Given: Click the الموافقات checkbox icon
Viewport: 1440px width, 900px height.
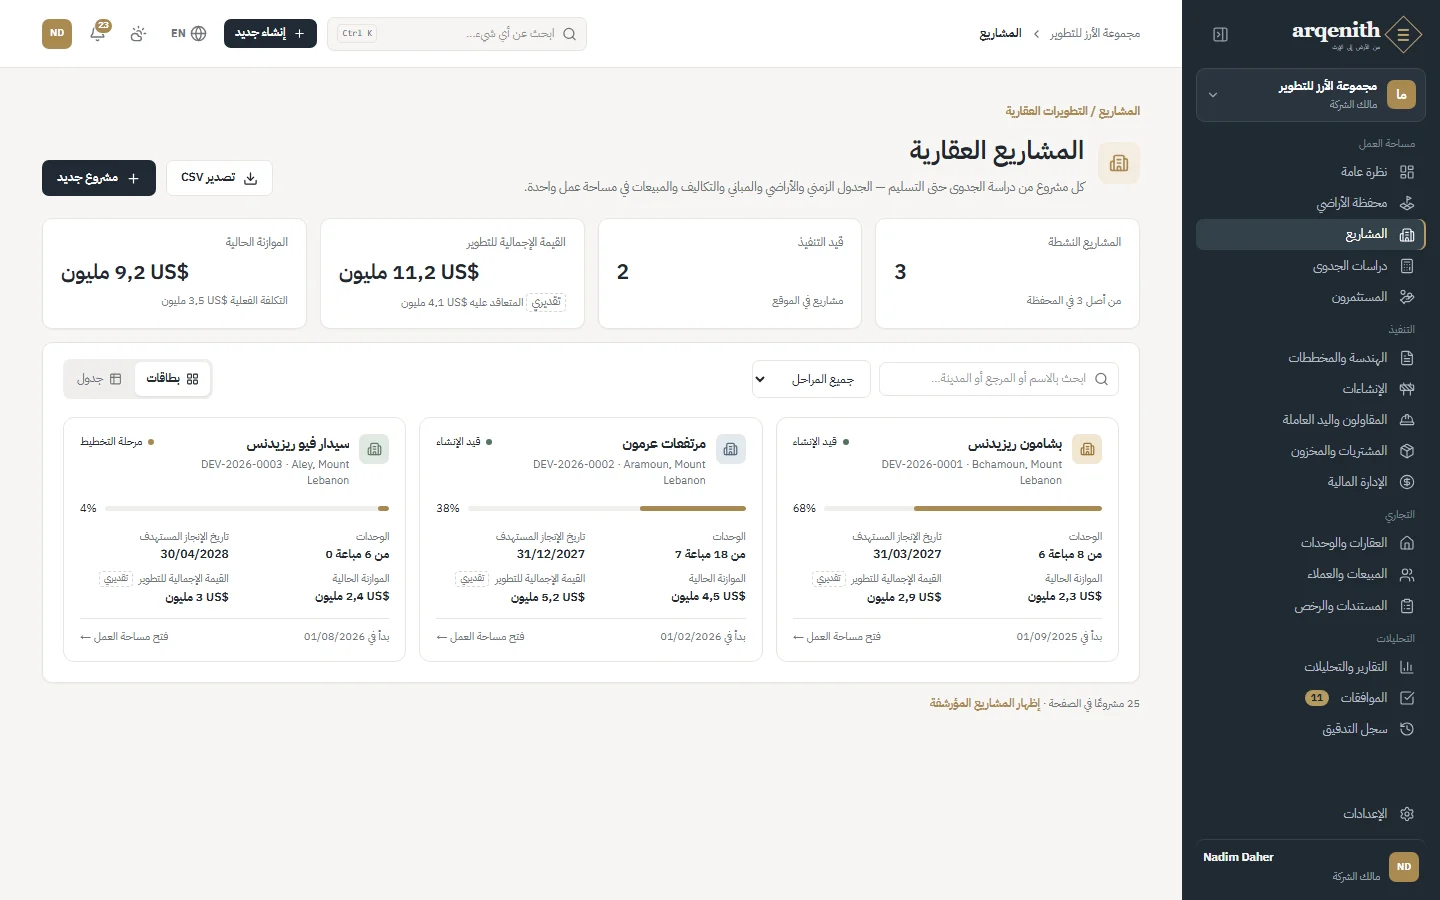Looking at the screenshot, I should 1407,698.
